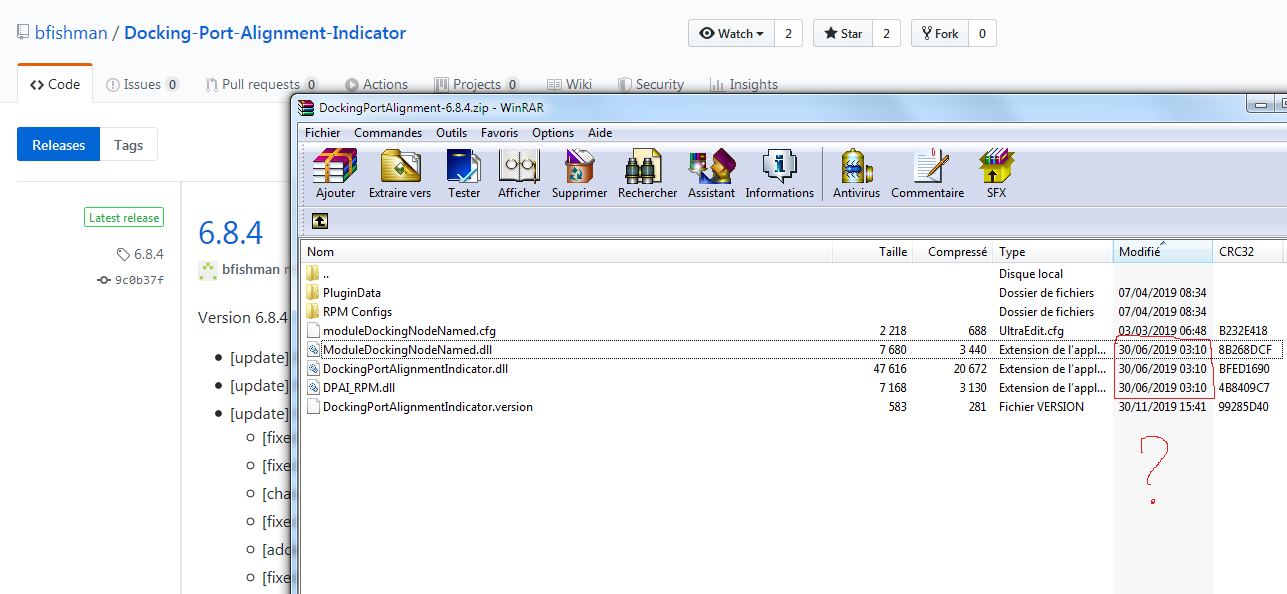Select the Ajouter (Add) tool in WinRAR
This screenshot has width=1287, height=594.
335,172
